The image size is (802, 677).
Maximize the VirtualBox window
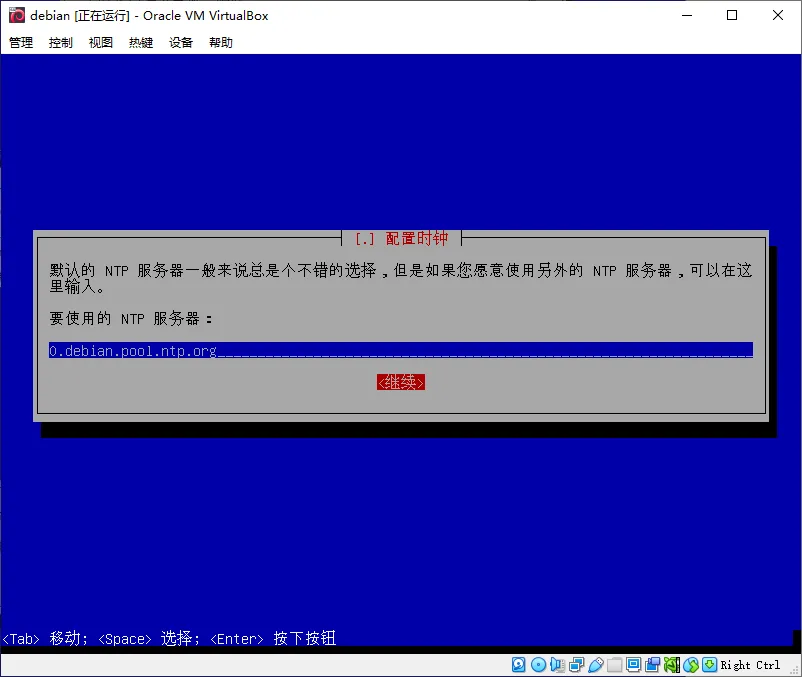pos(732,15)
